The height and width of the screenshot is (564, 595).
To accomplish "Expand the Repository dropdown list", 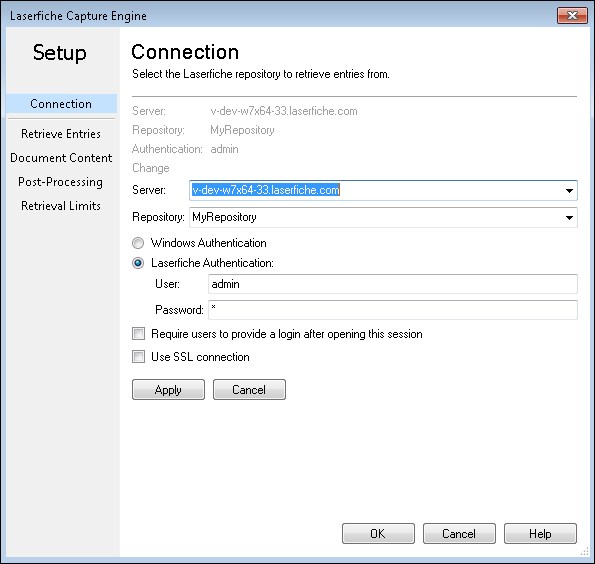I will coord(569,217).
